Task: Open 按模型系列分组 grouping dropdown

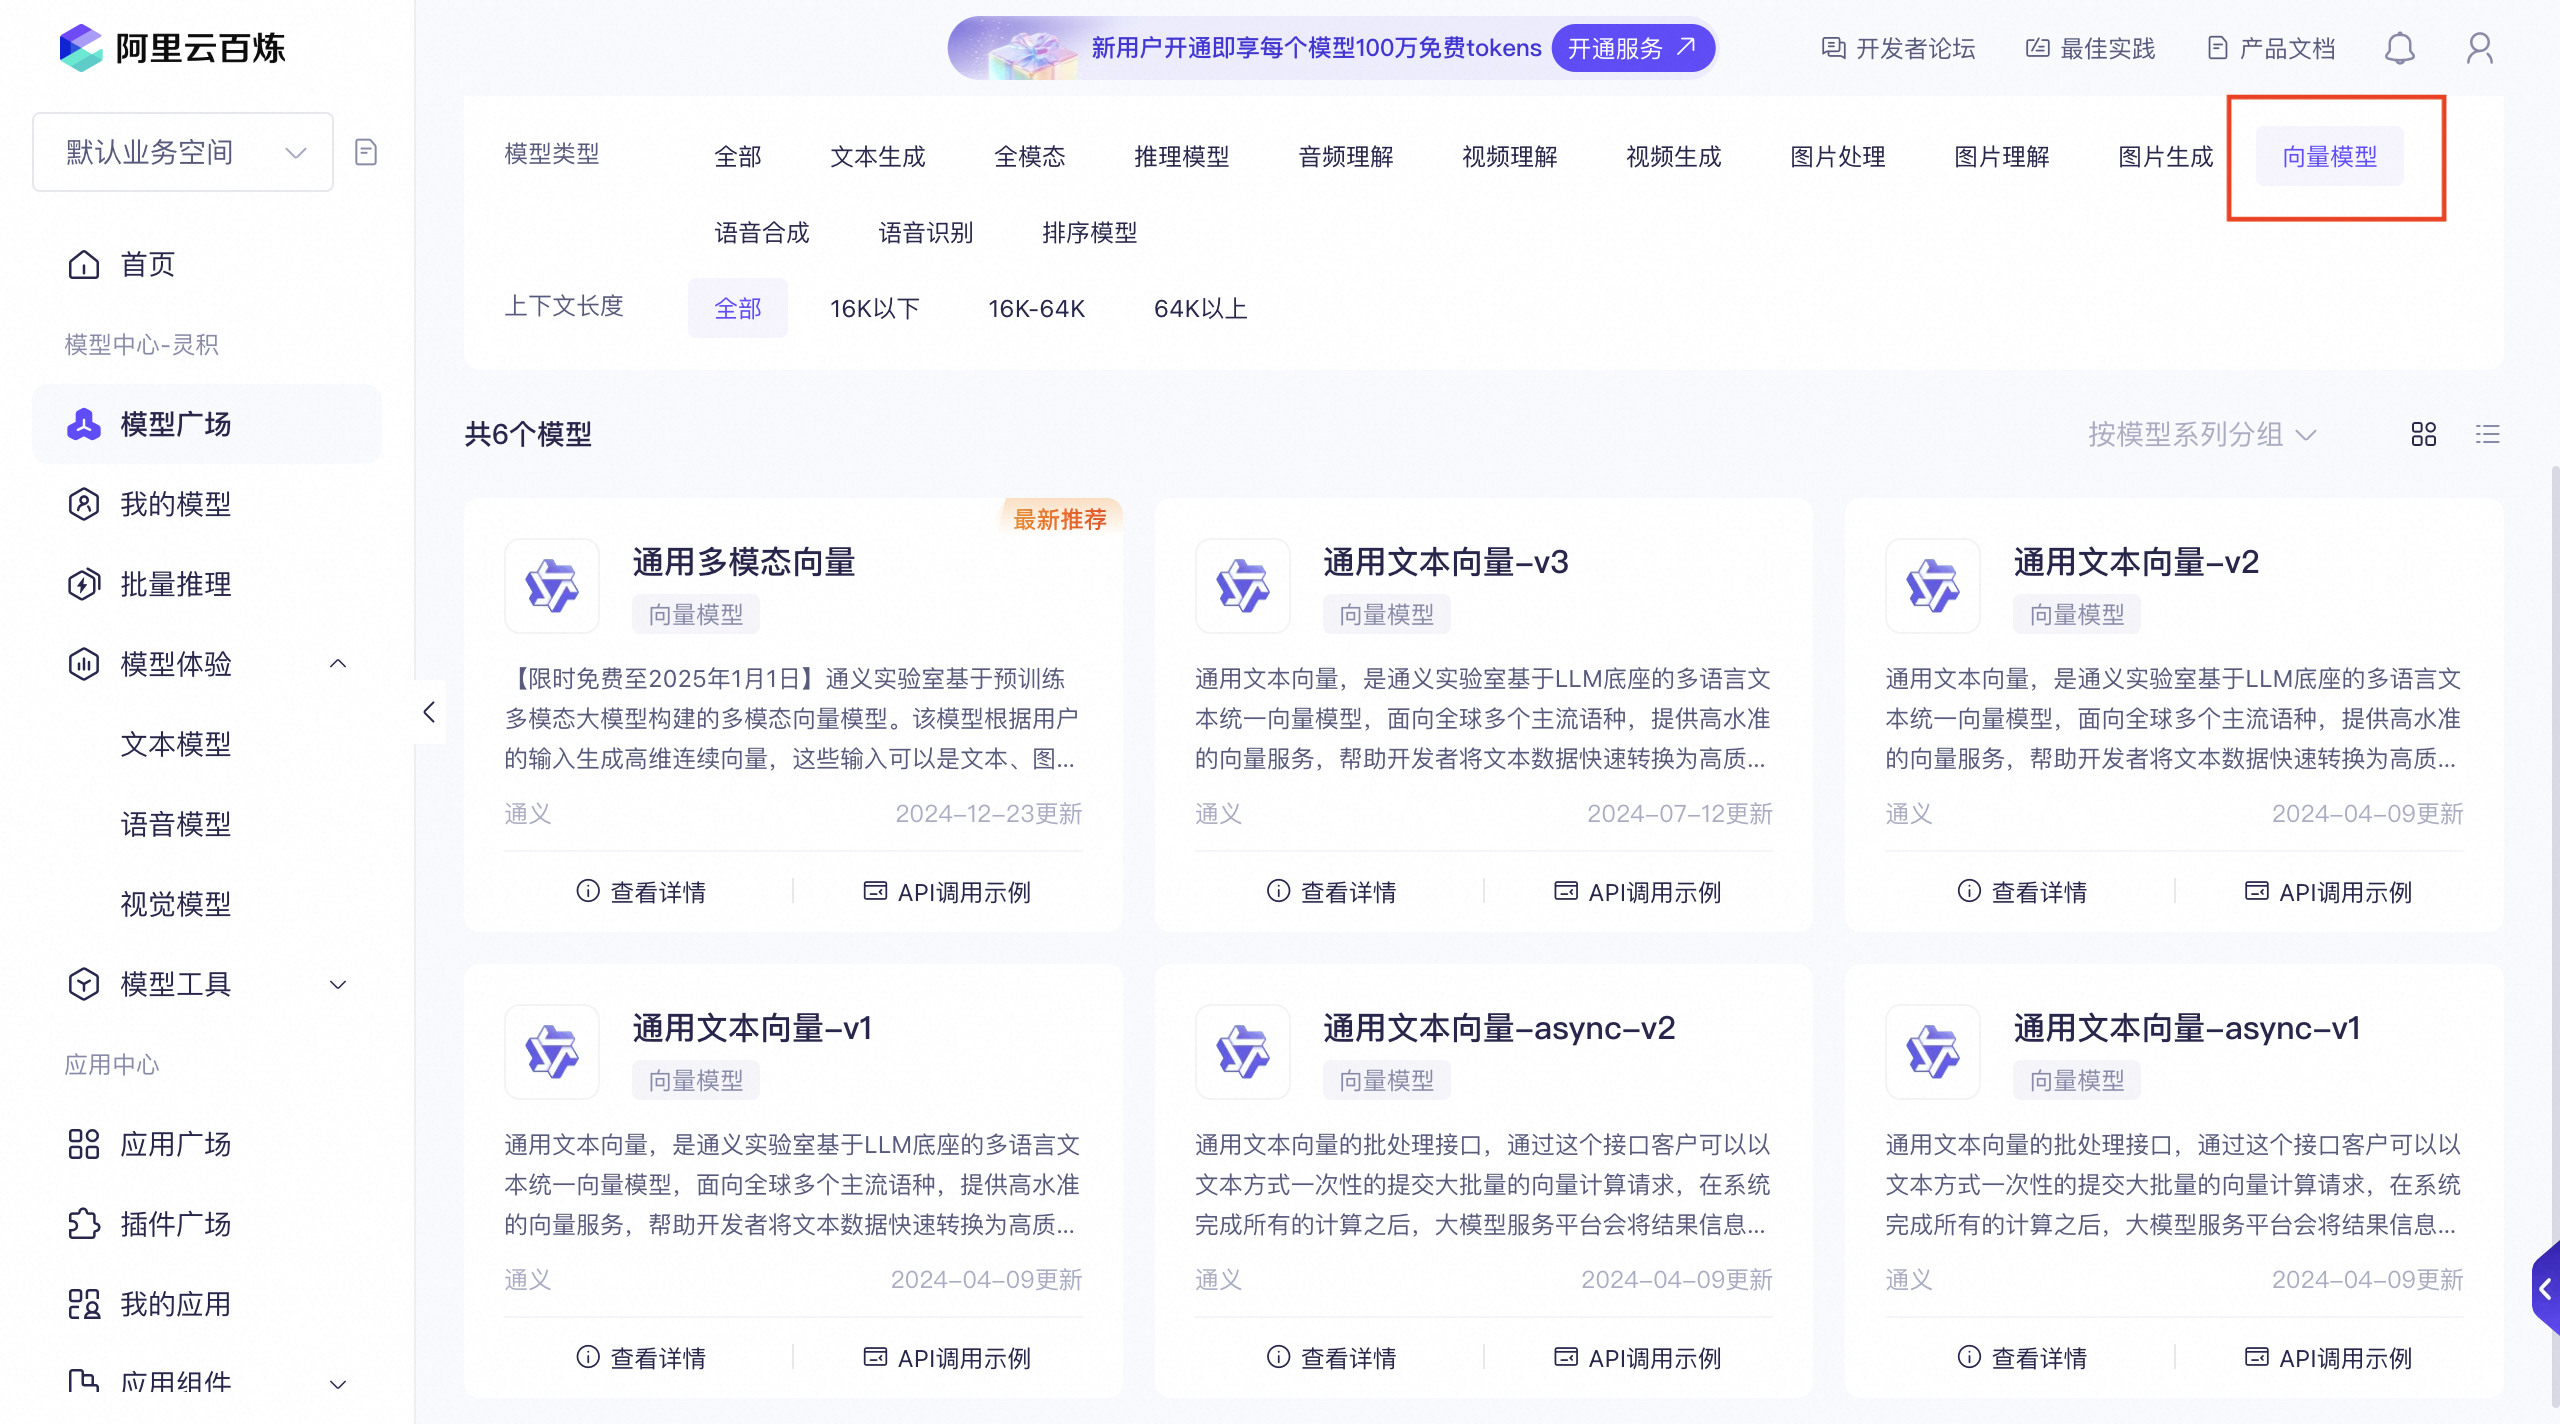Action: (x=2201, y=434)
